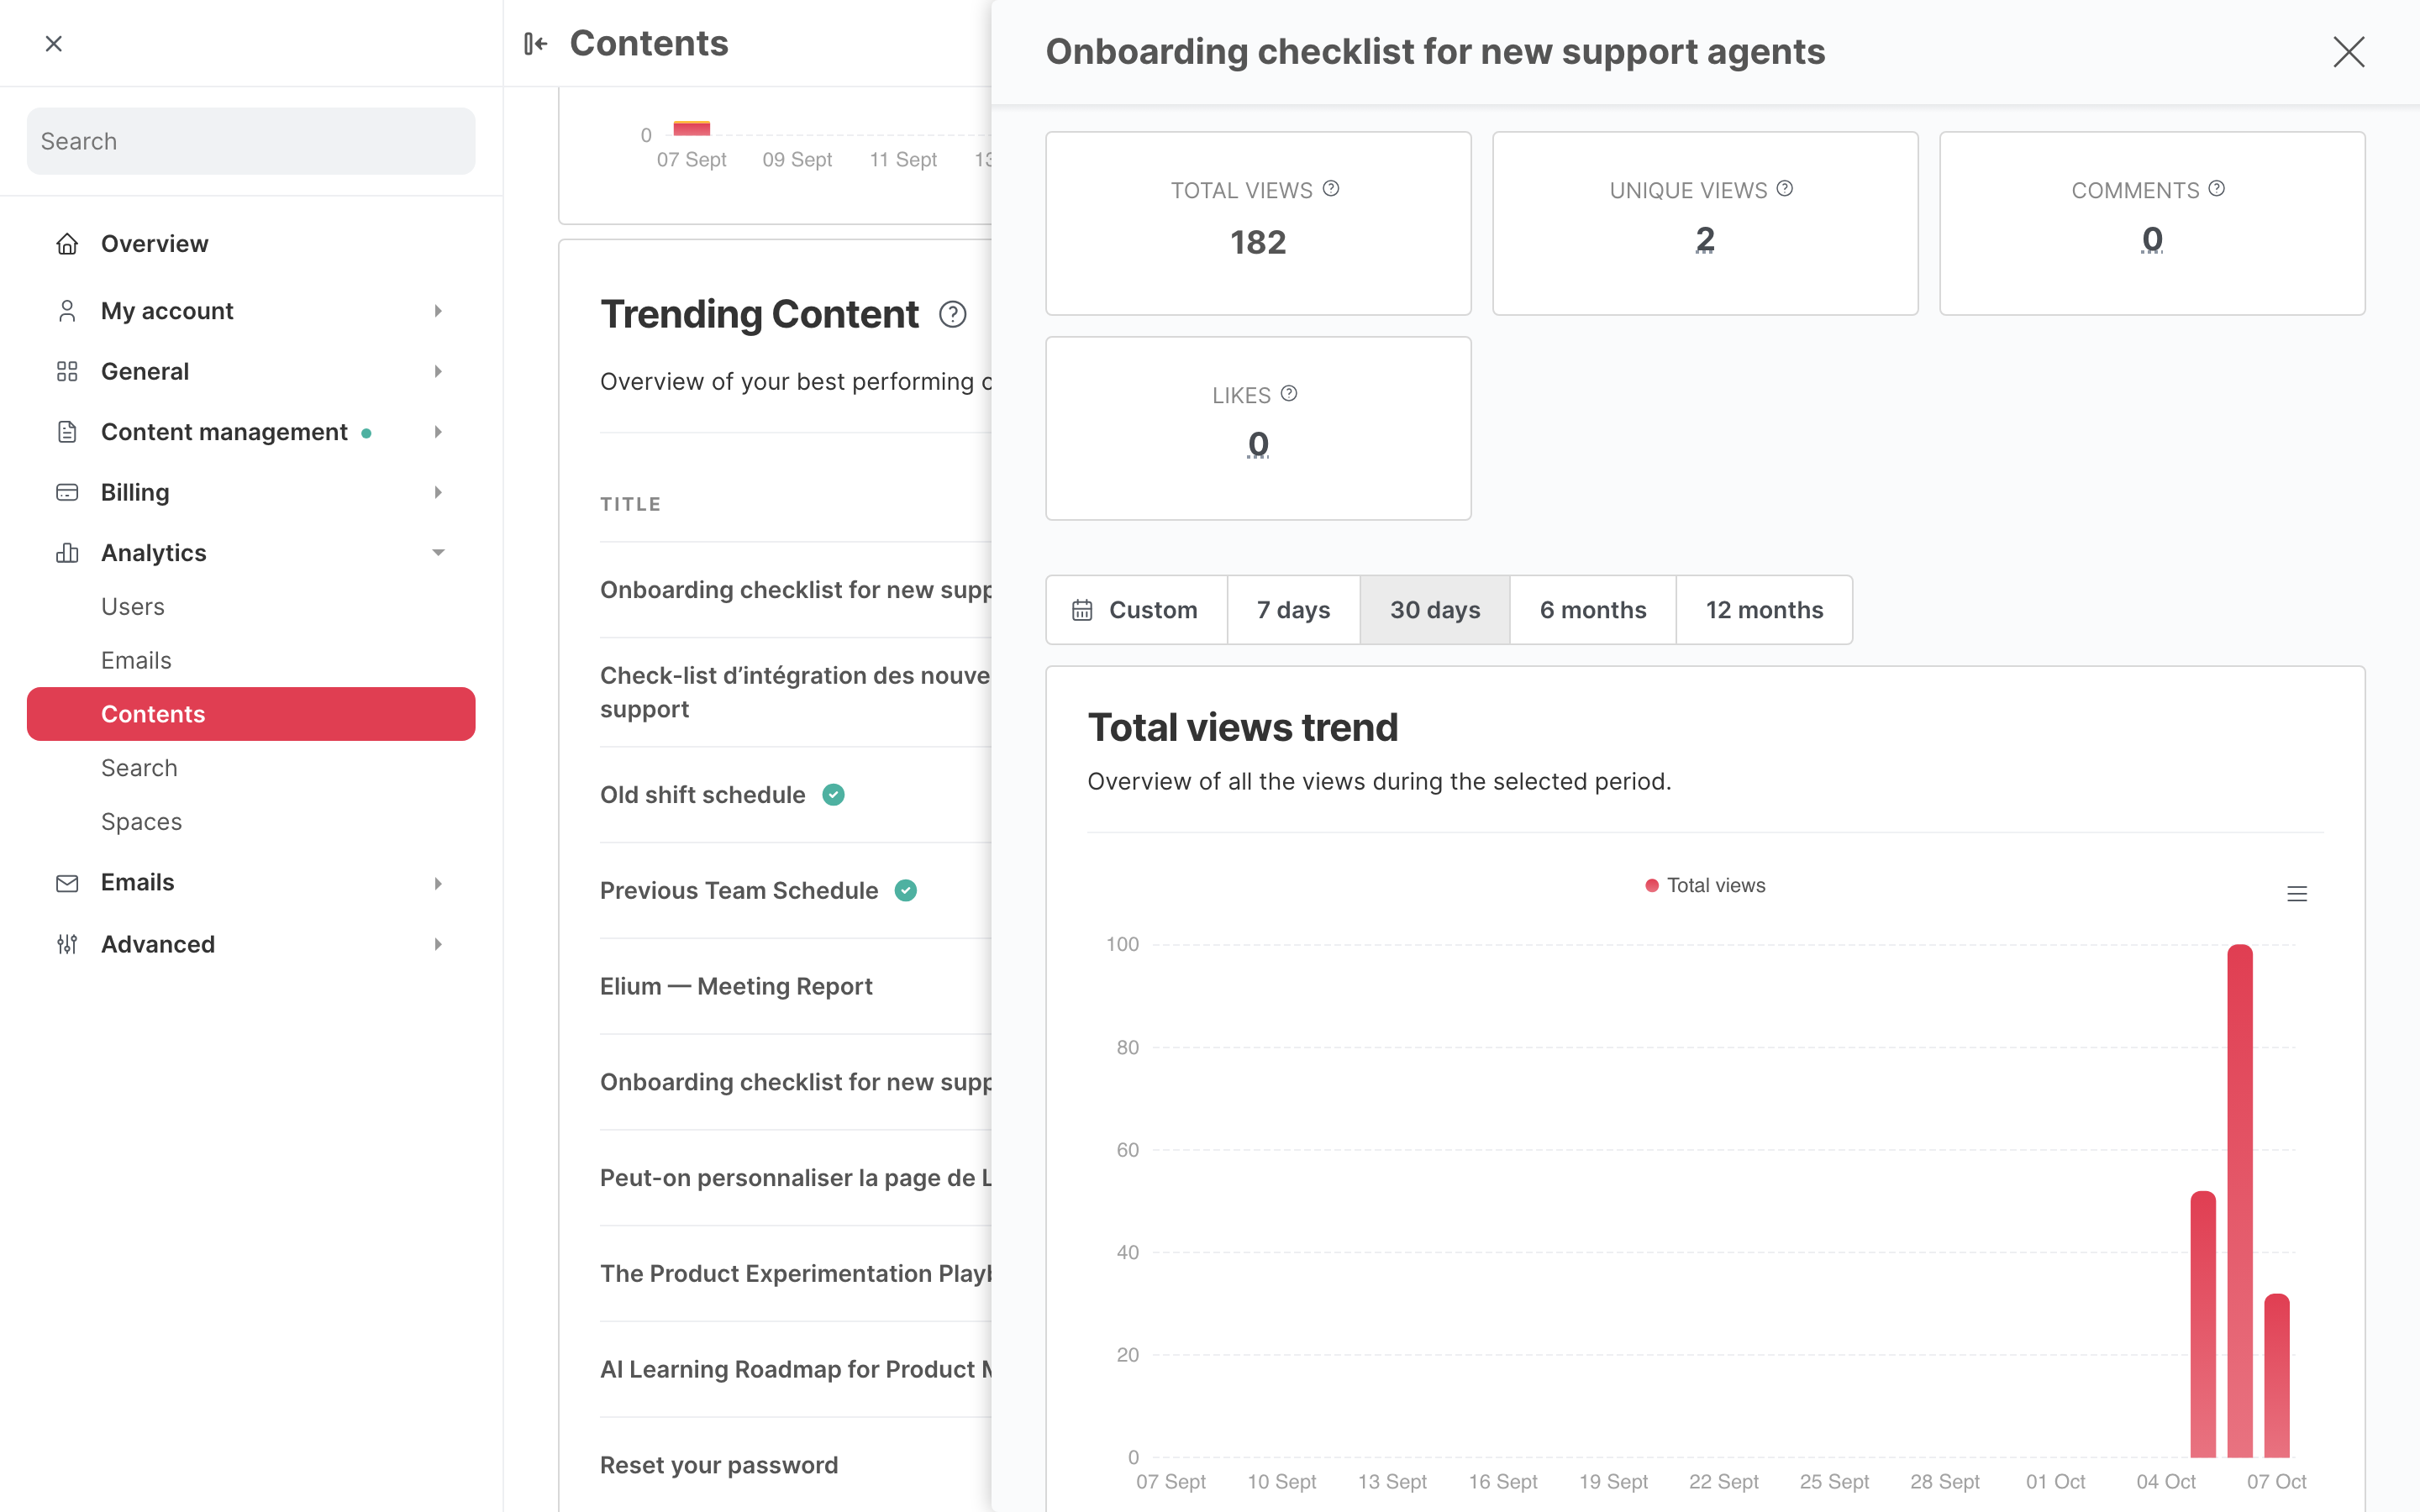The image size is (2420, 1512).
Task: Expand the General section arrow
Action: pos(438,371)
